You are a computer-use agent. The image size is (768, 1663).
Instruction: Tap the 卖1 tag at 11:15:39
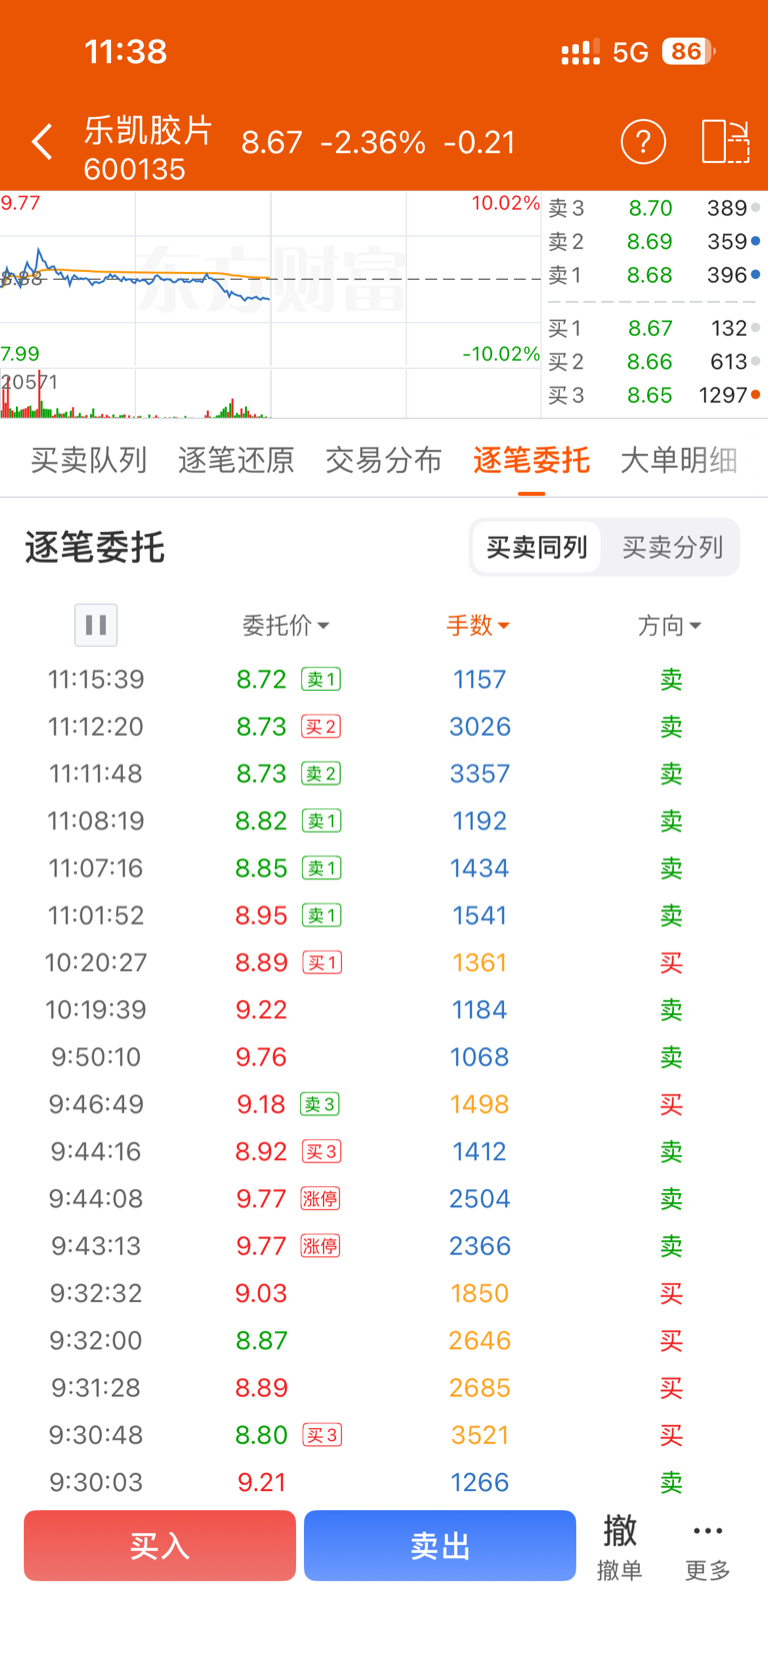click(322, 680)
